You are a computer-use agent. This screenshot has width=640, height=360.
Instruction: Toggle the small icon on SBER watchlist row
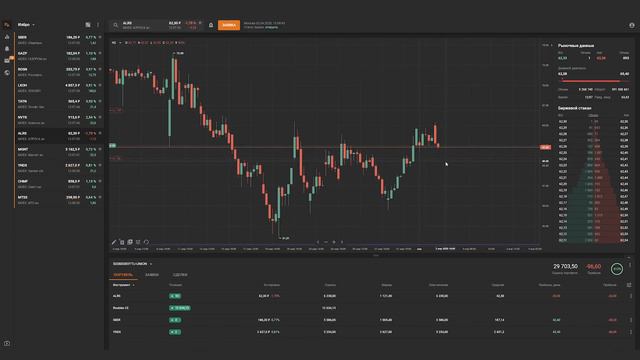[x=100, y=37]
